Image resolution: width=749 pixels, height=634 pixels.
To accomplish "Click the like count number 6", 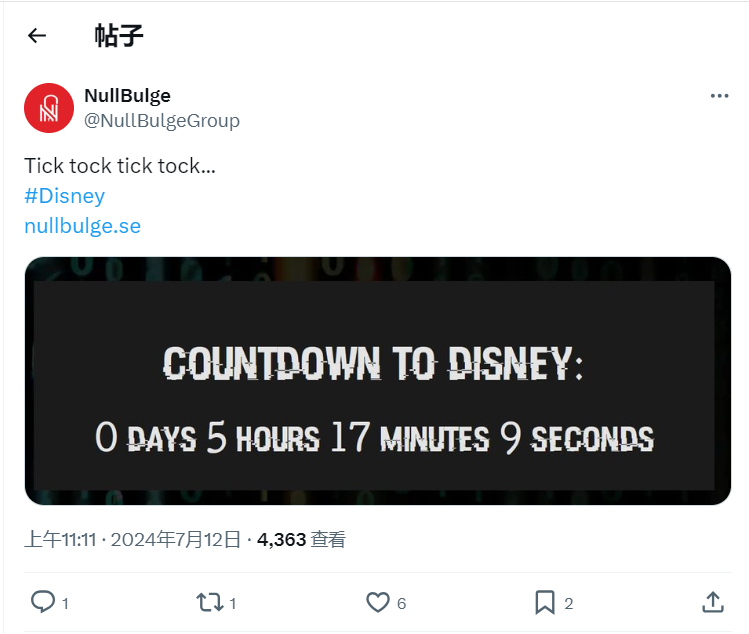I will click(x=401, y=602).
